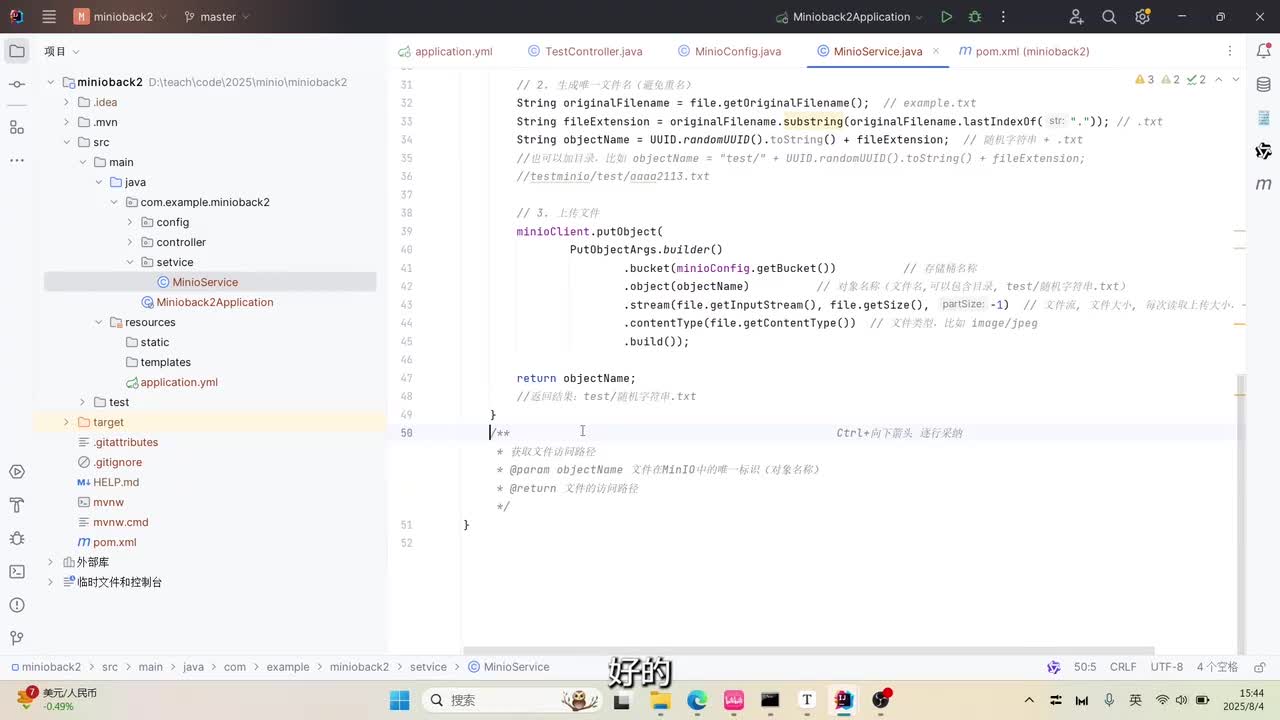This screenshot has height=720, width=1280.
Task: Switch to the MinioConfig.java tab
Action: click(729, 51)
